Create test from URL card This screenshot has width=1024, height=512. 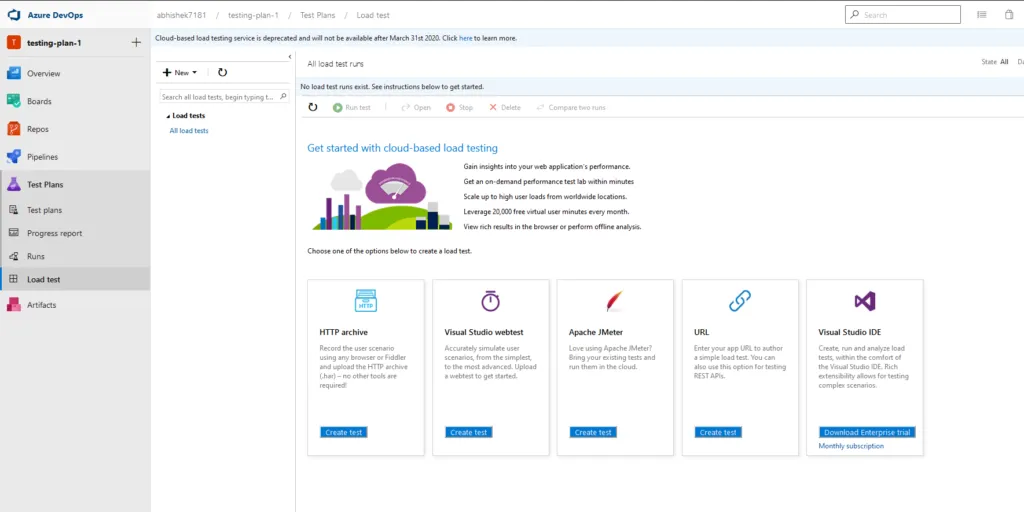tap(718, 432)
